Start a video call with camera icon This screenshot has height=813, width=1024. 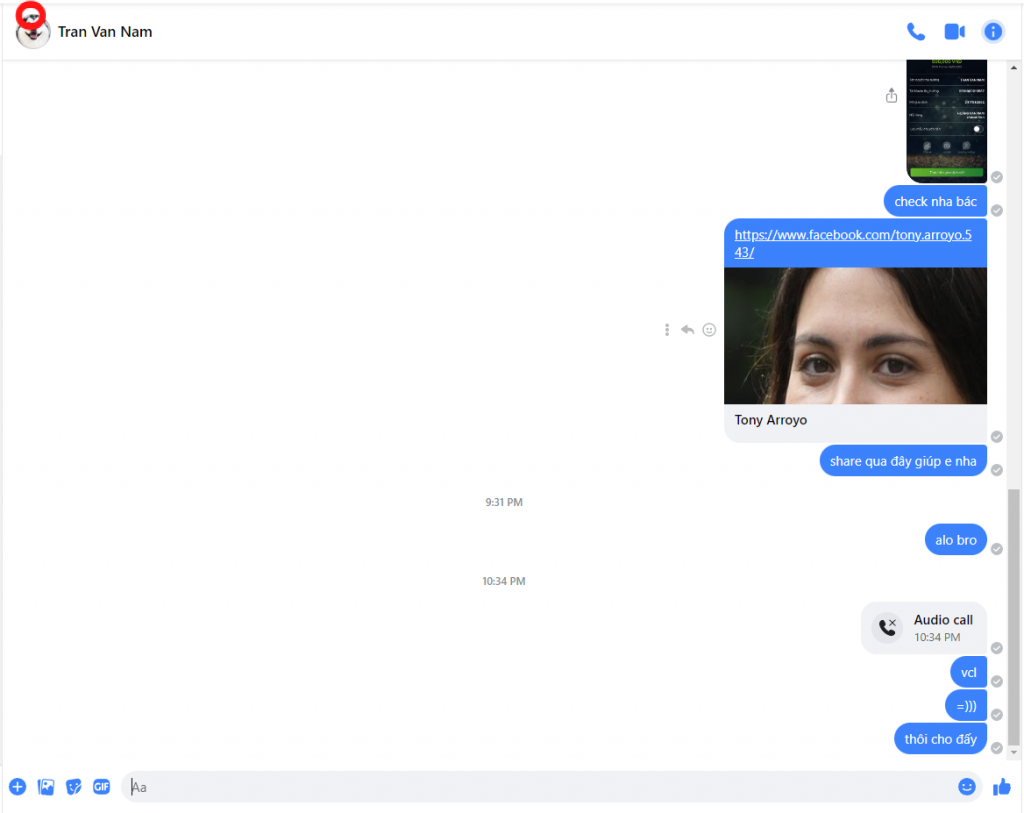[954, 32]
